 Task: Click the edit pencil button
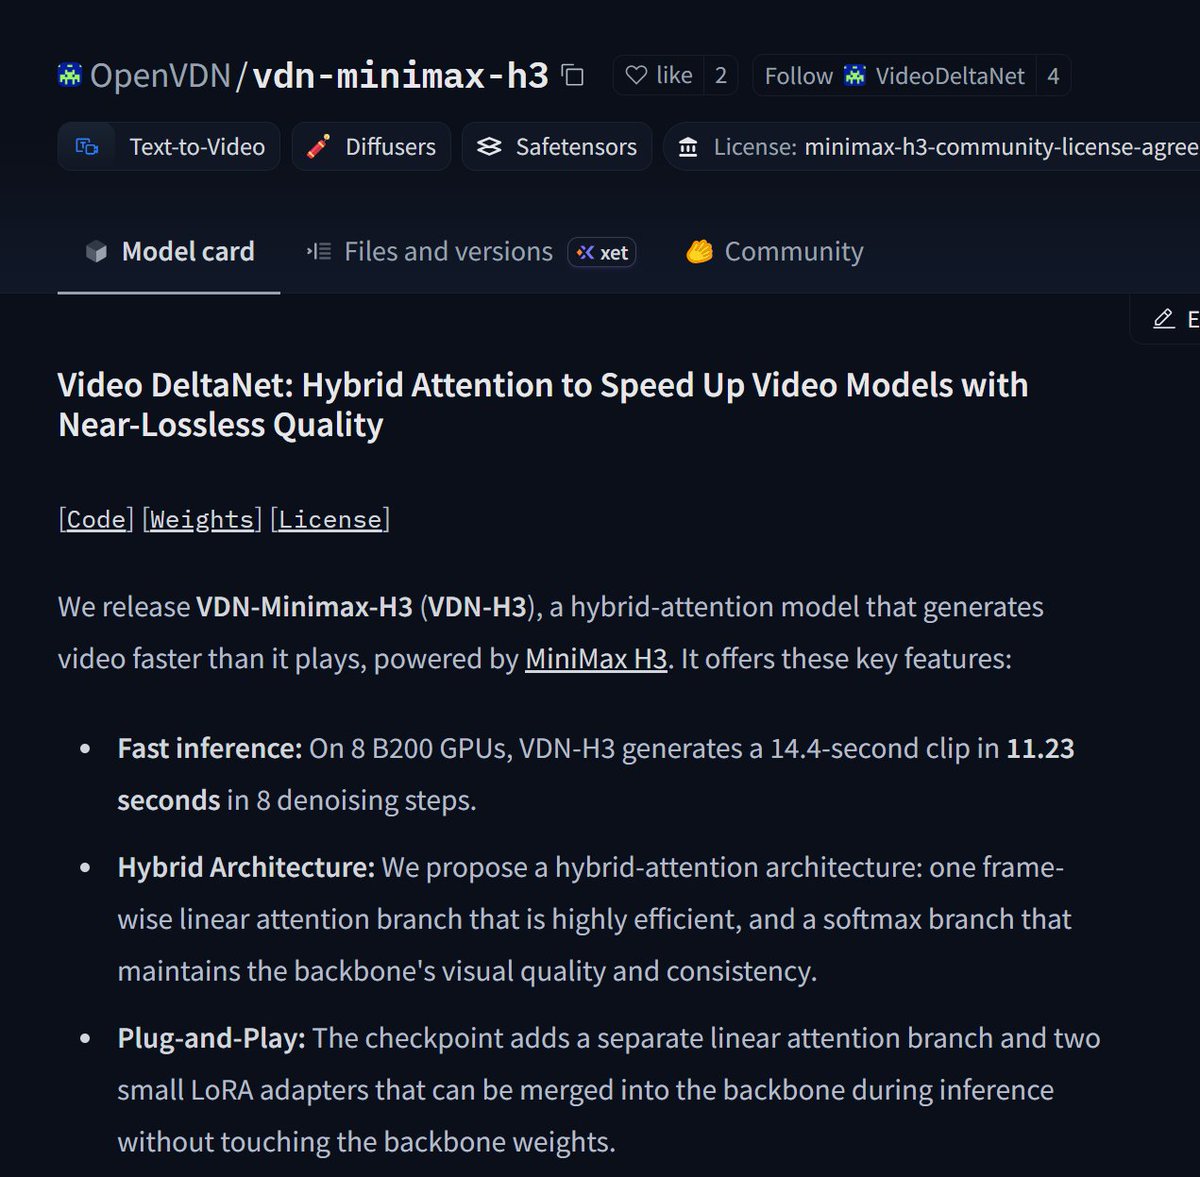tap(1166, 319)
